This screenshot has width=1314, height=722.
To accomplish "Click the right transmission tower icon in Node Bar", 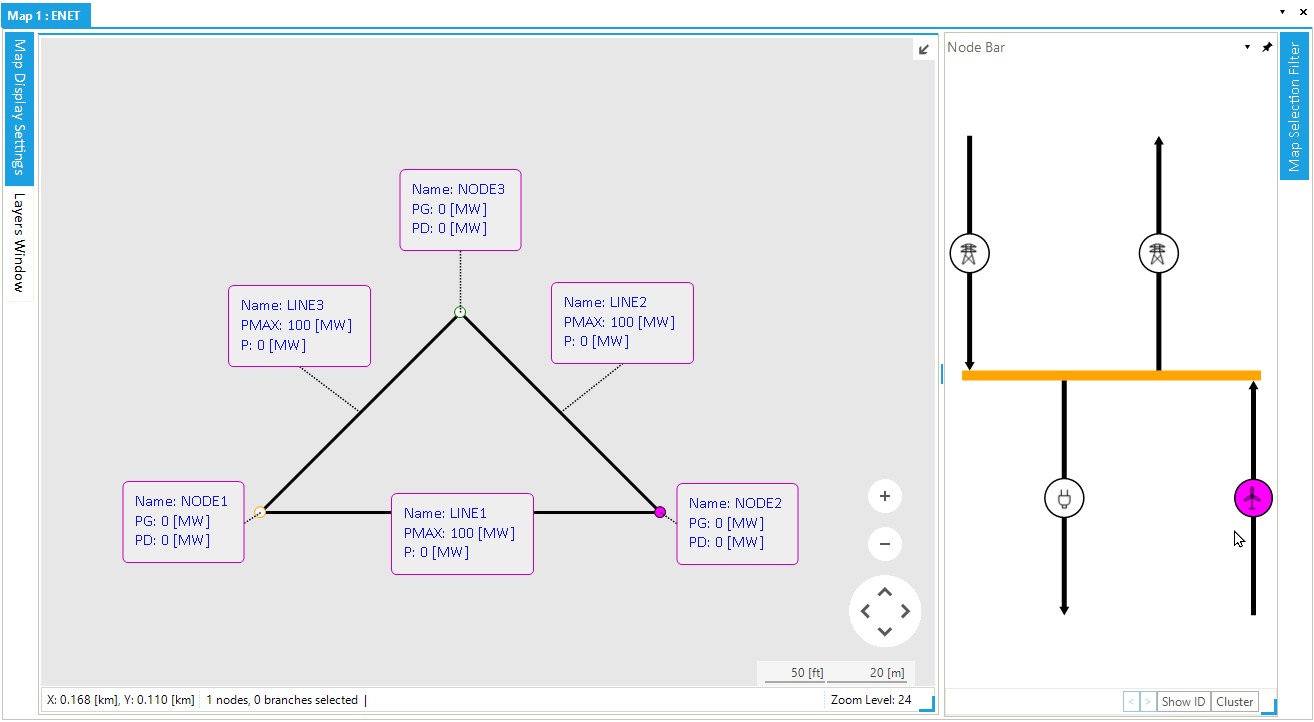I will tap(1158, 253).
